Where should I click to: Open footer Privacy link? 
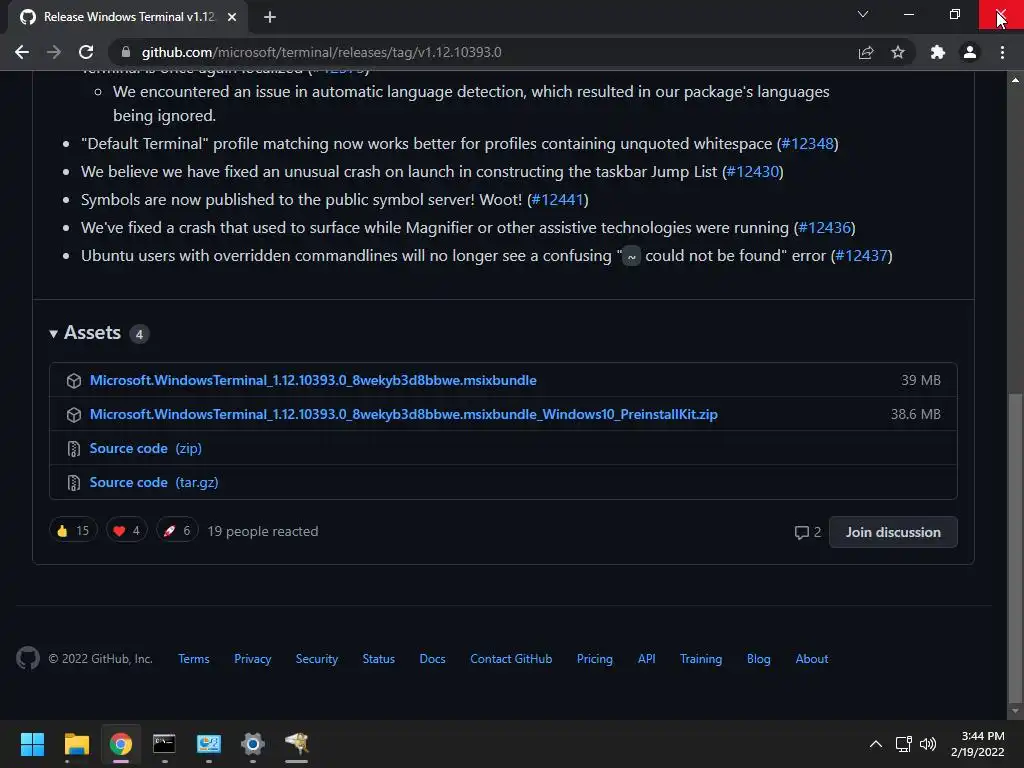(253, 659)
